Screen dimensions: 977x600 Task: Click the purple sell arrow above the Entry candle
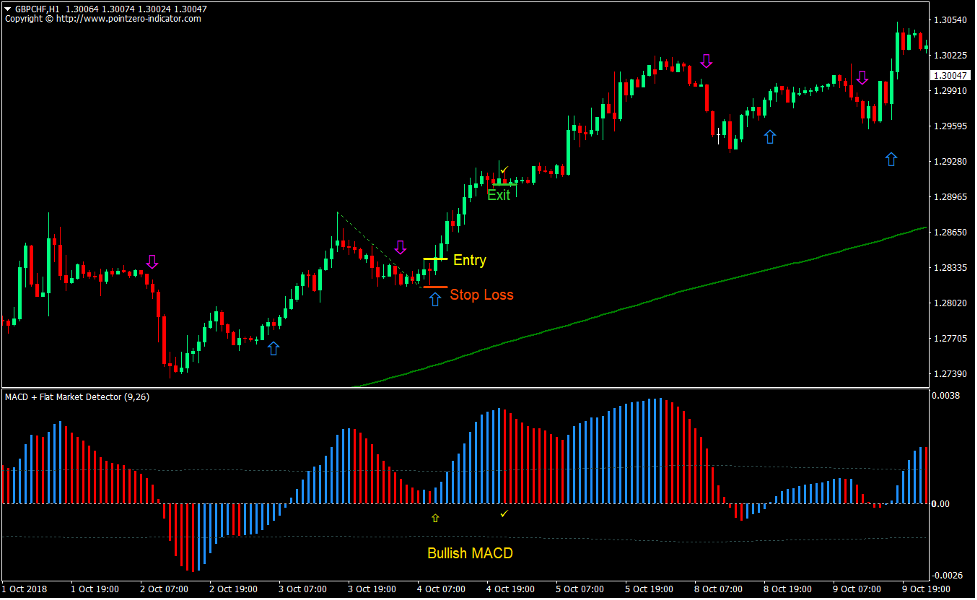401,245
